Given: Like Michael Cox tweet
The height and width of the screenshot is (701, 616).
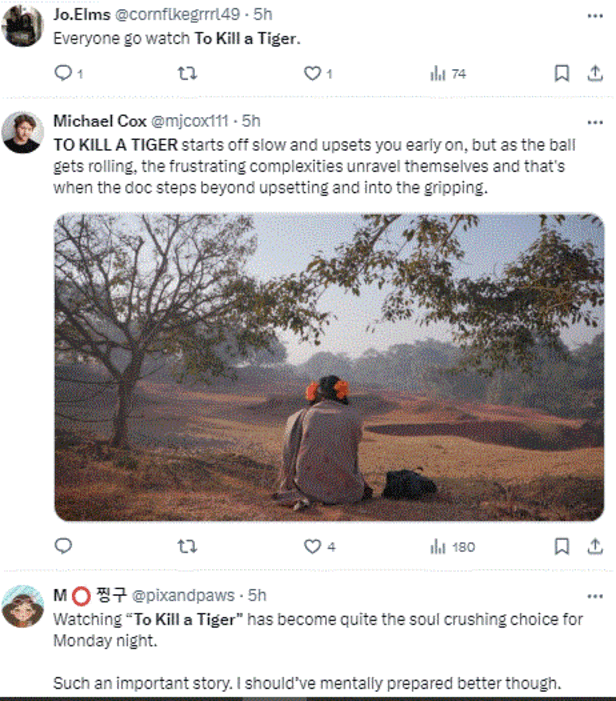Looking at the screenshot, I should pyautogui.click(x=313, y=546).
